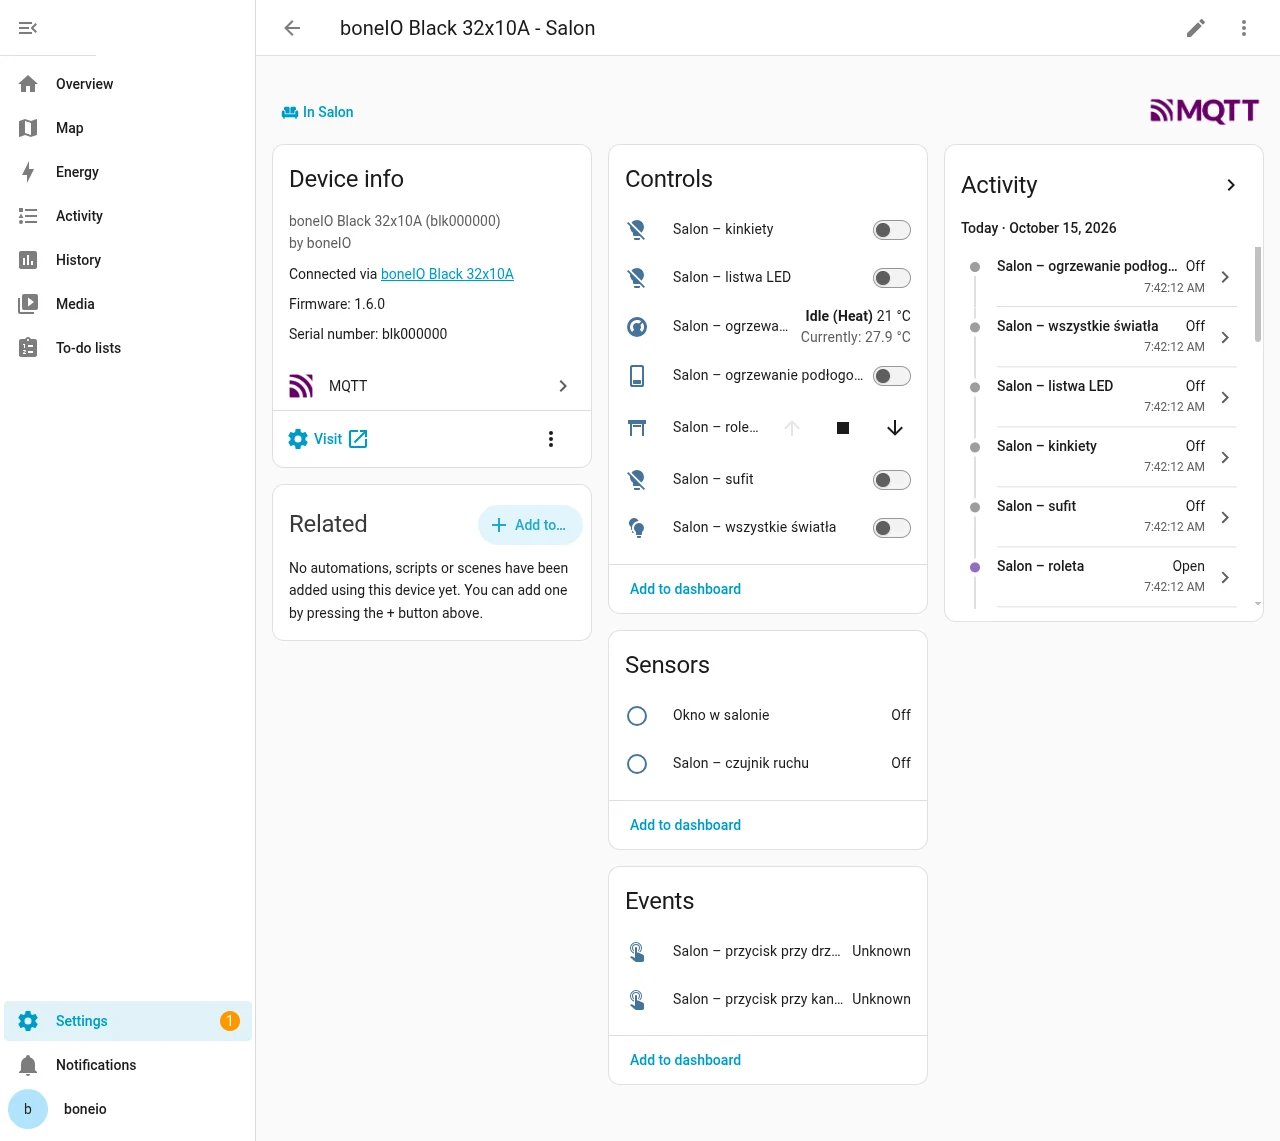Expand Salon – roleta activity entry chevron
Image resolution: width=1280 pixels, height=1141 pixels.
pyautogui.click(x=1225, y=577)
